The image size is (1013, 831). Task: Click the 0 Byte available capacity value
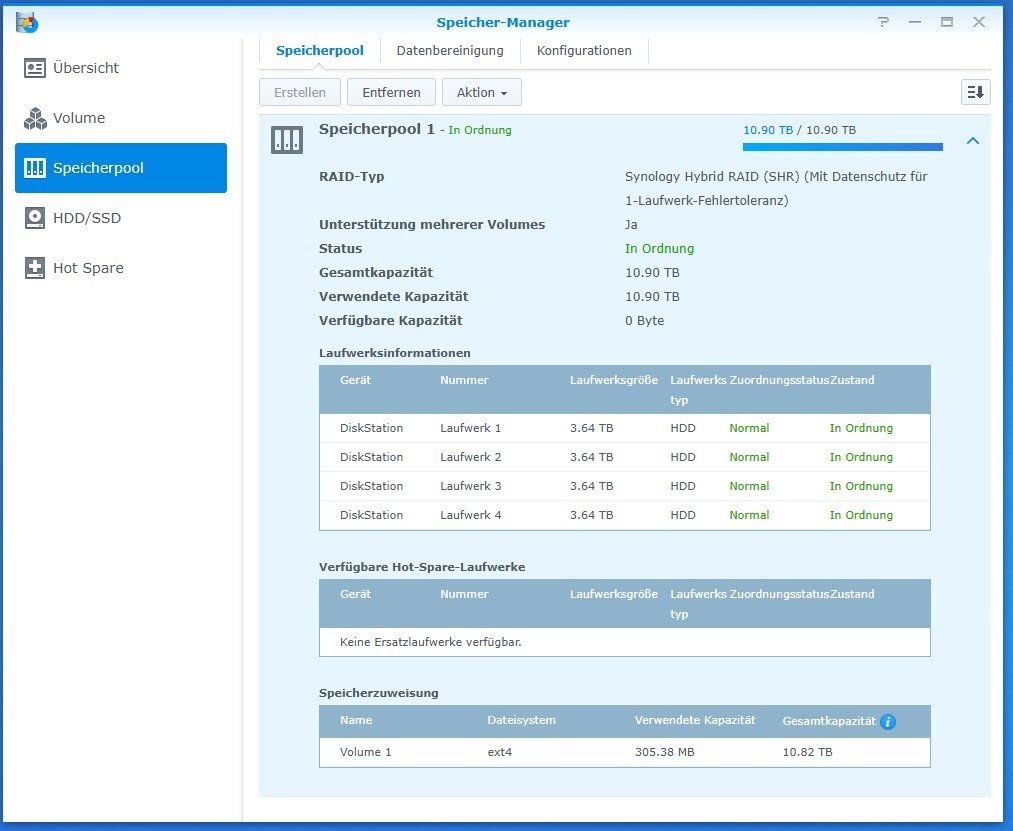(645, 321)
